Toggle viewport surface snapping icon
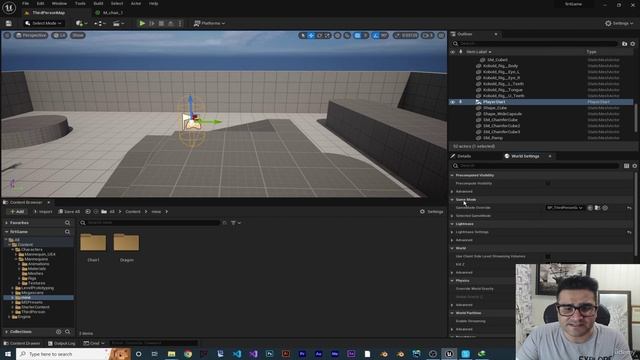 tap(347, 36)
